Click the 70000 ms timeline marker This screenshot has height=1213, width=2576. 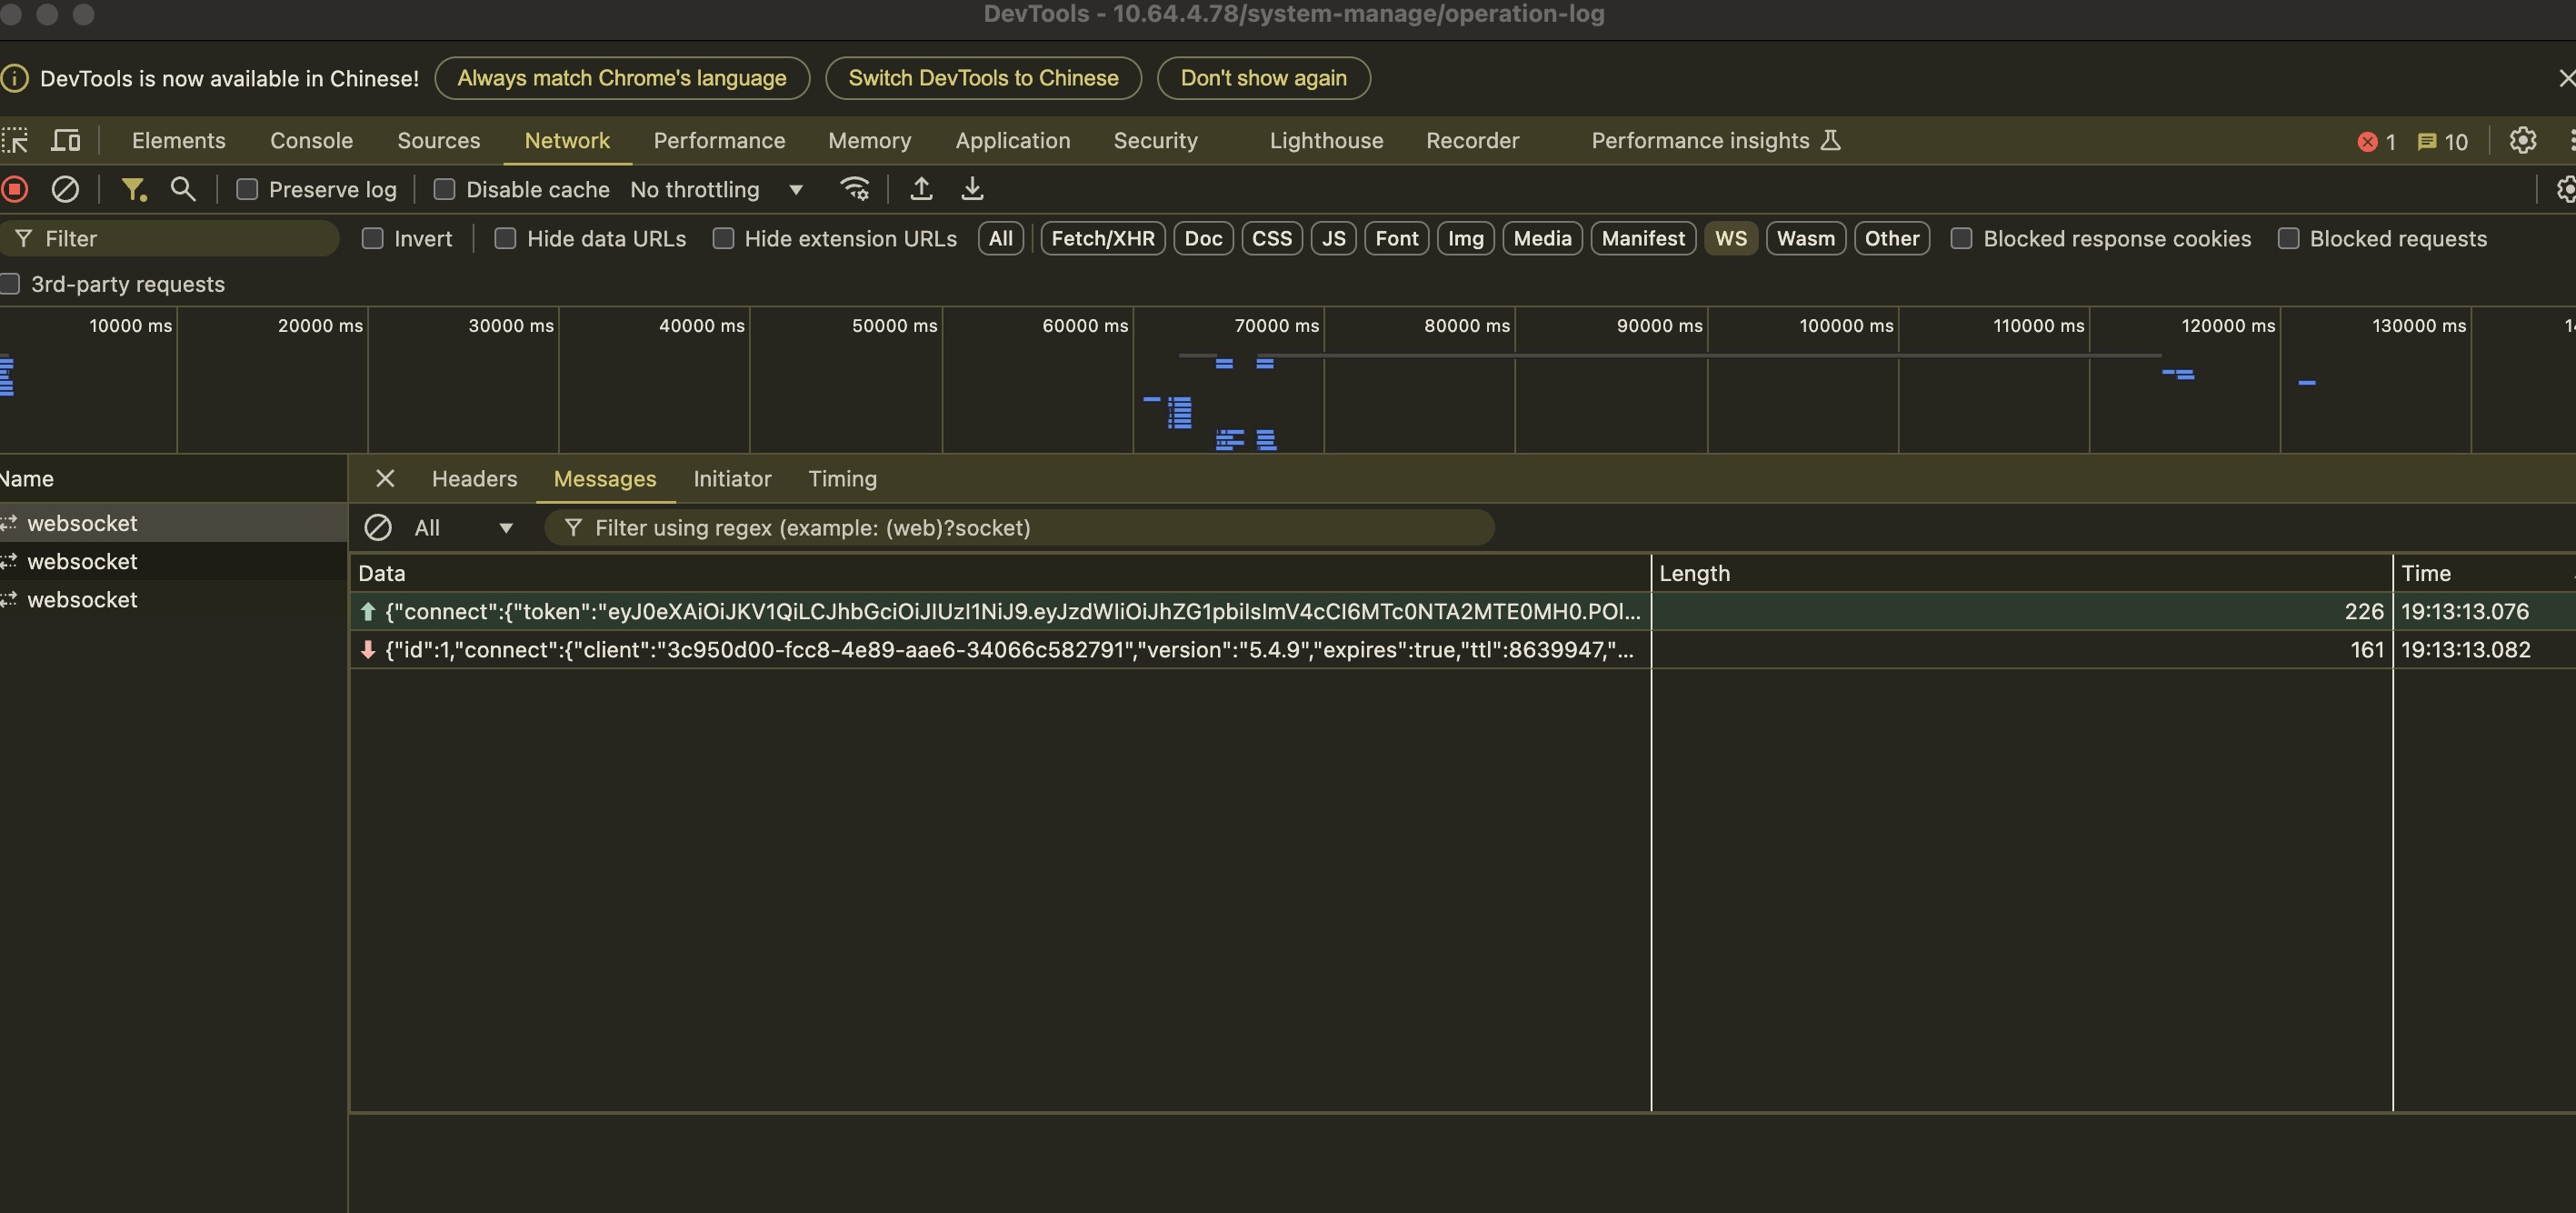click(1276, 326)
